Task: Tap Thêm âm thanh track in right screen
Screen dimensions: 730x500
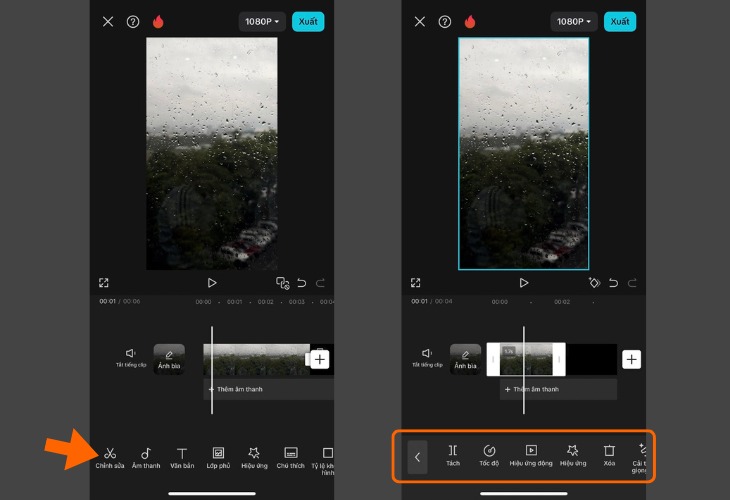Action: [x=536, y=389]
